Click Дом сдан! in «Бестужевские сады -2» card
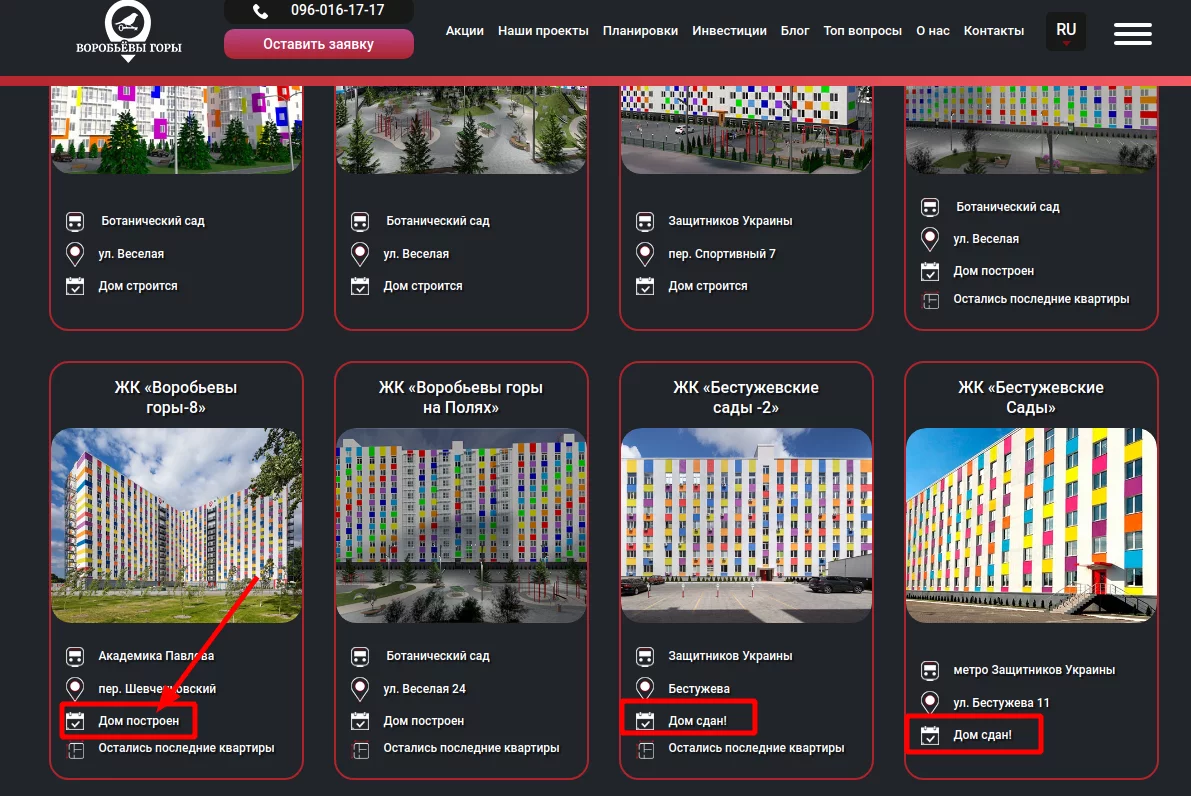This screenshot has width=1191, height=796. 697,721
